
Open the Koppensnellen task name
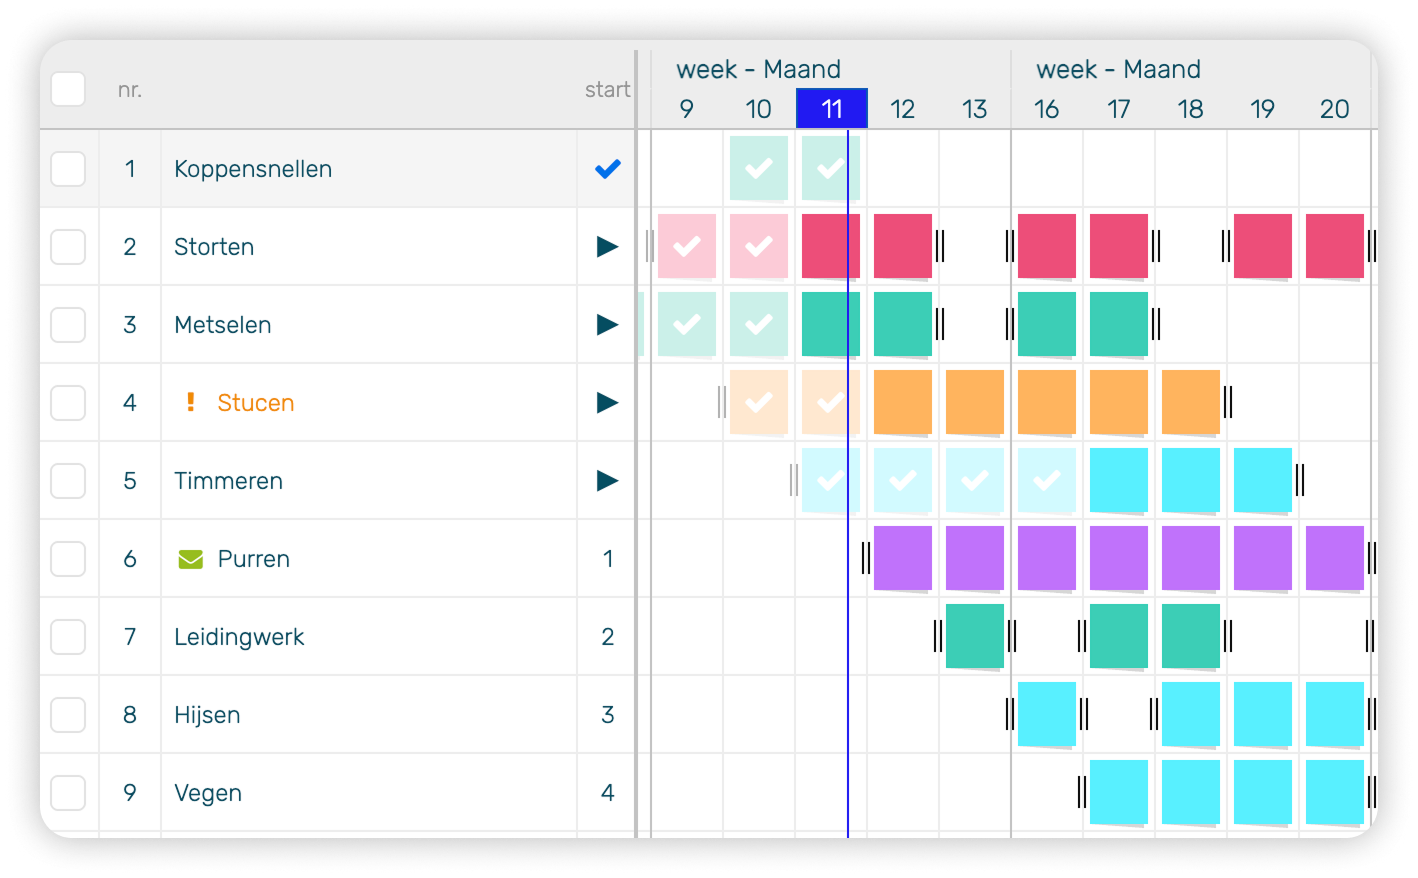pos(253,169)
